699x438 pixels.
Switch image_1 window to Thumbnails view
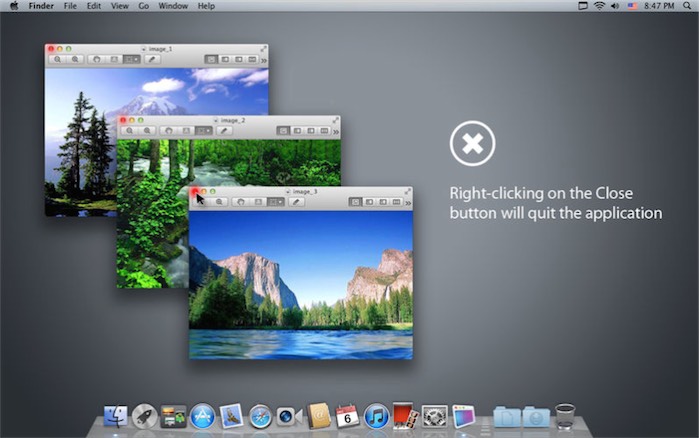(x=225, y=59)
